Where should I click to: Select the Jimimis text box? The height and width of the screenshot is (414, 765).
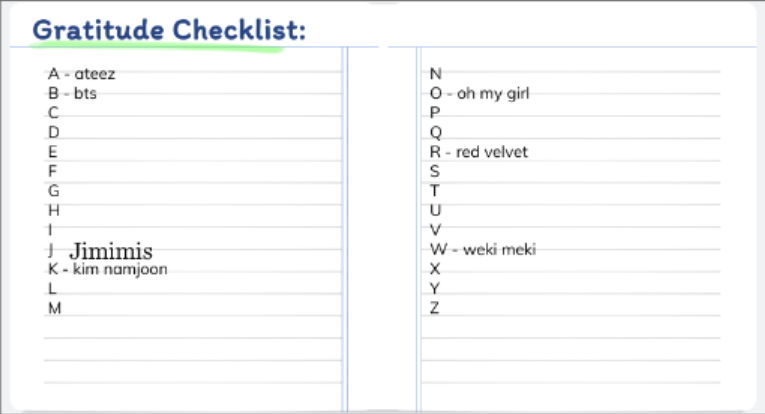point(111,251)
